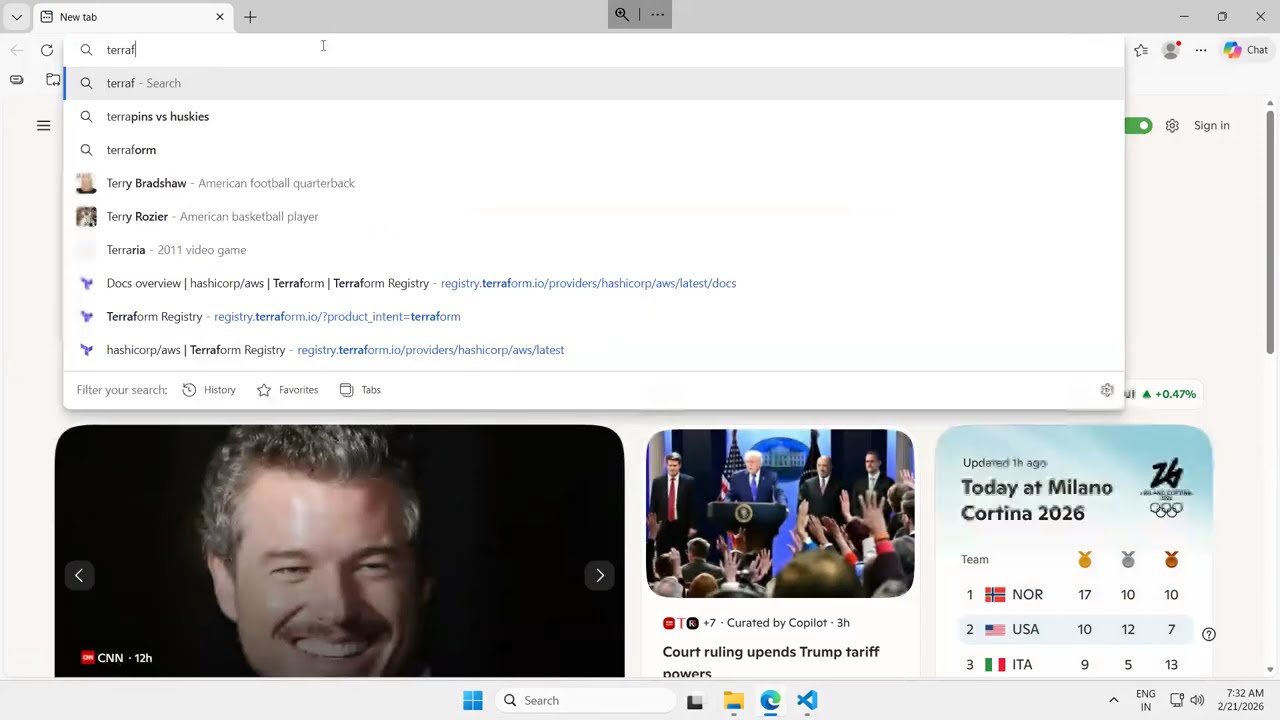Click the toolbar icon below back arrow

(x=16, y=80)
